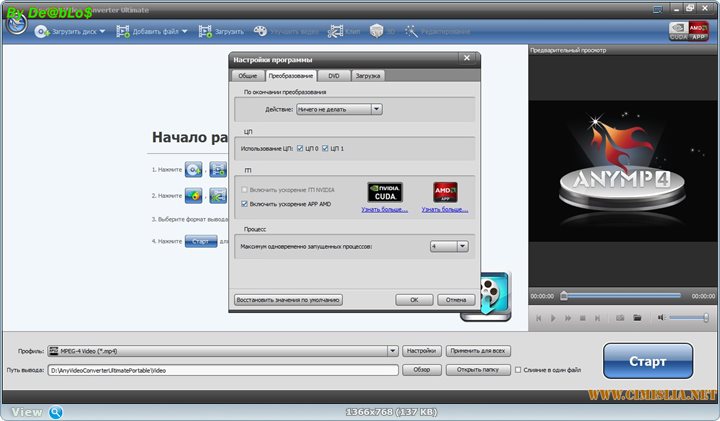Expand the Загрузить диск dropdown arrow

[x=102, y=31]
